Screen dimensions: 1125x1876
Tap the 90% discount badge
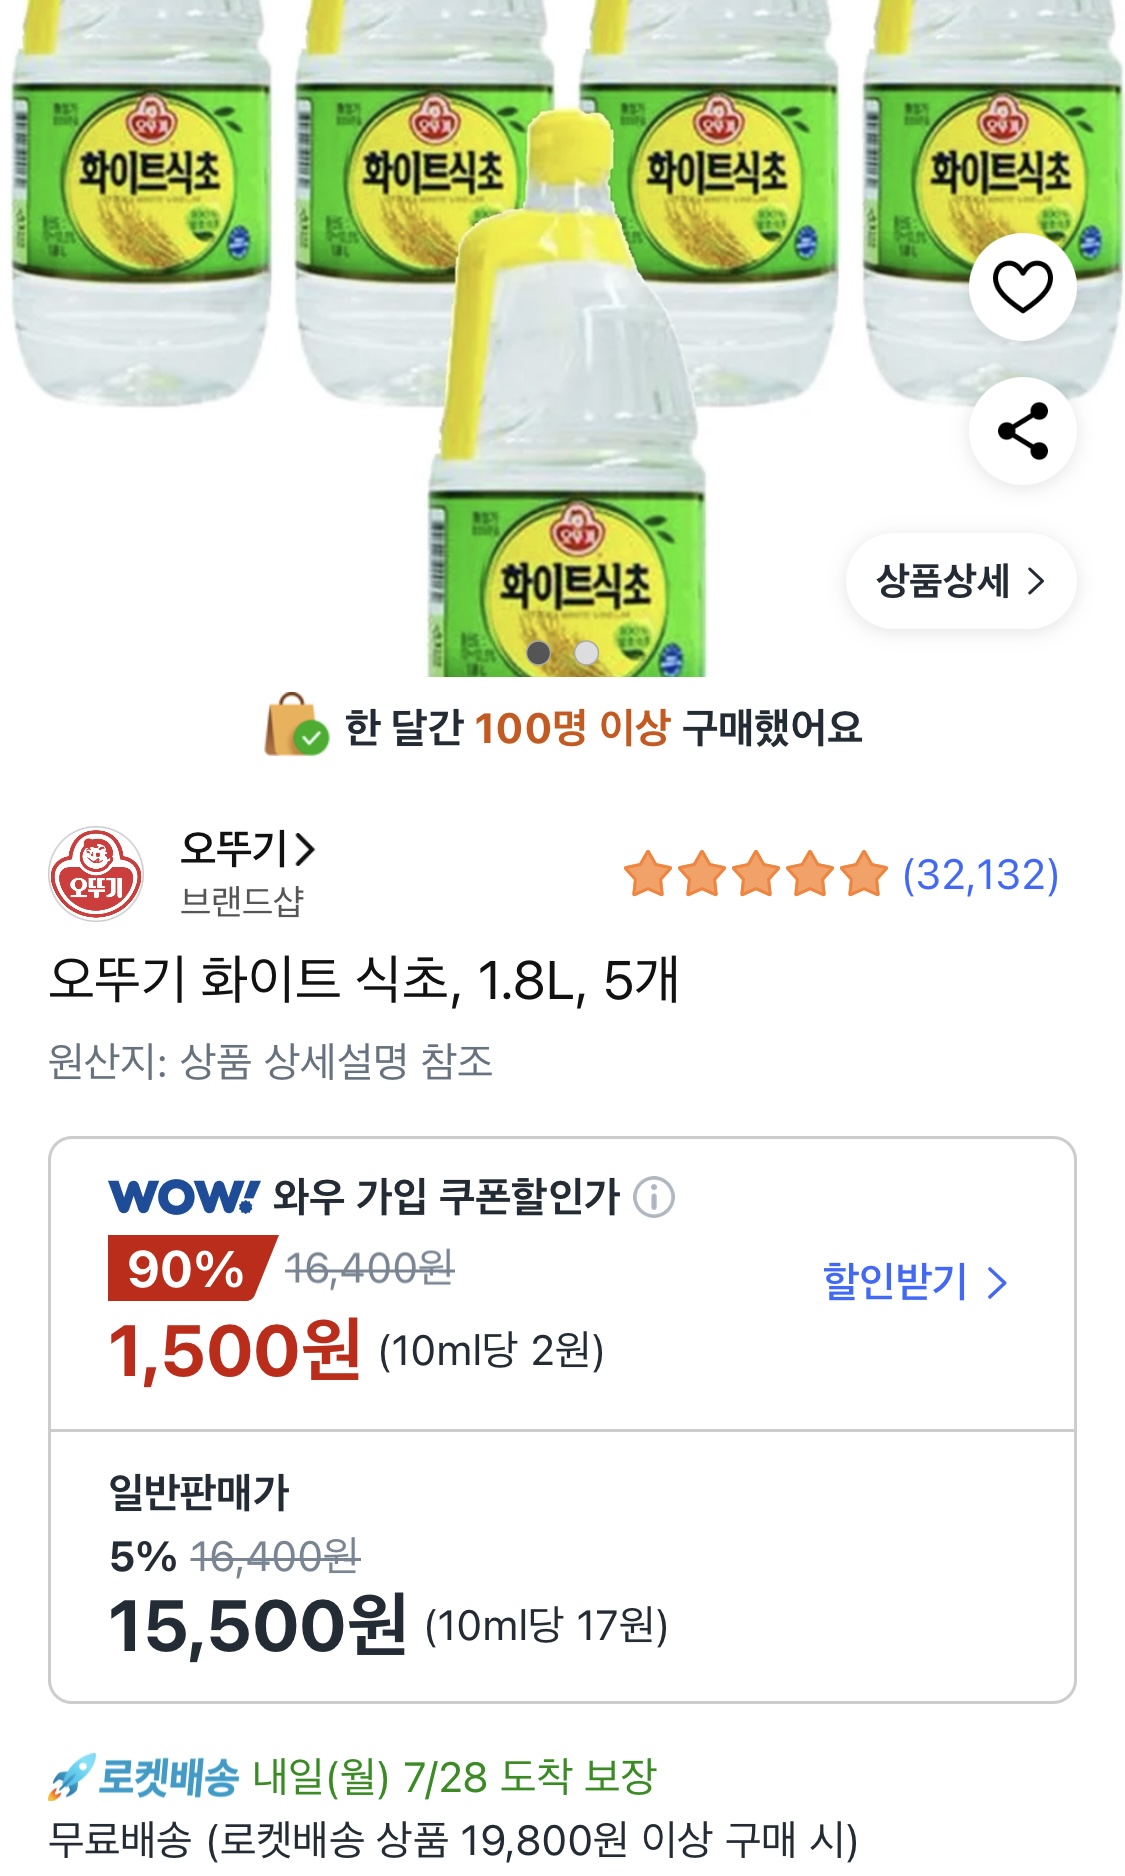[x=187, y=1268]
